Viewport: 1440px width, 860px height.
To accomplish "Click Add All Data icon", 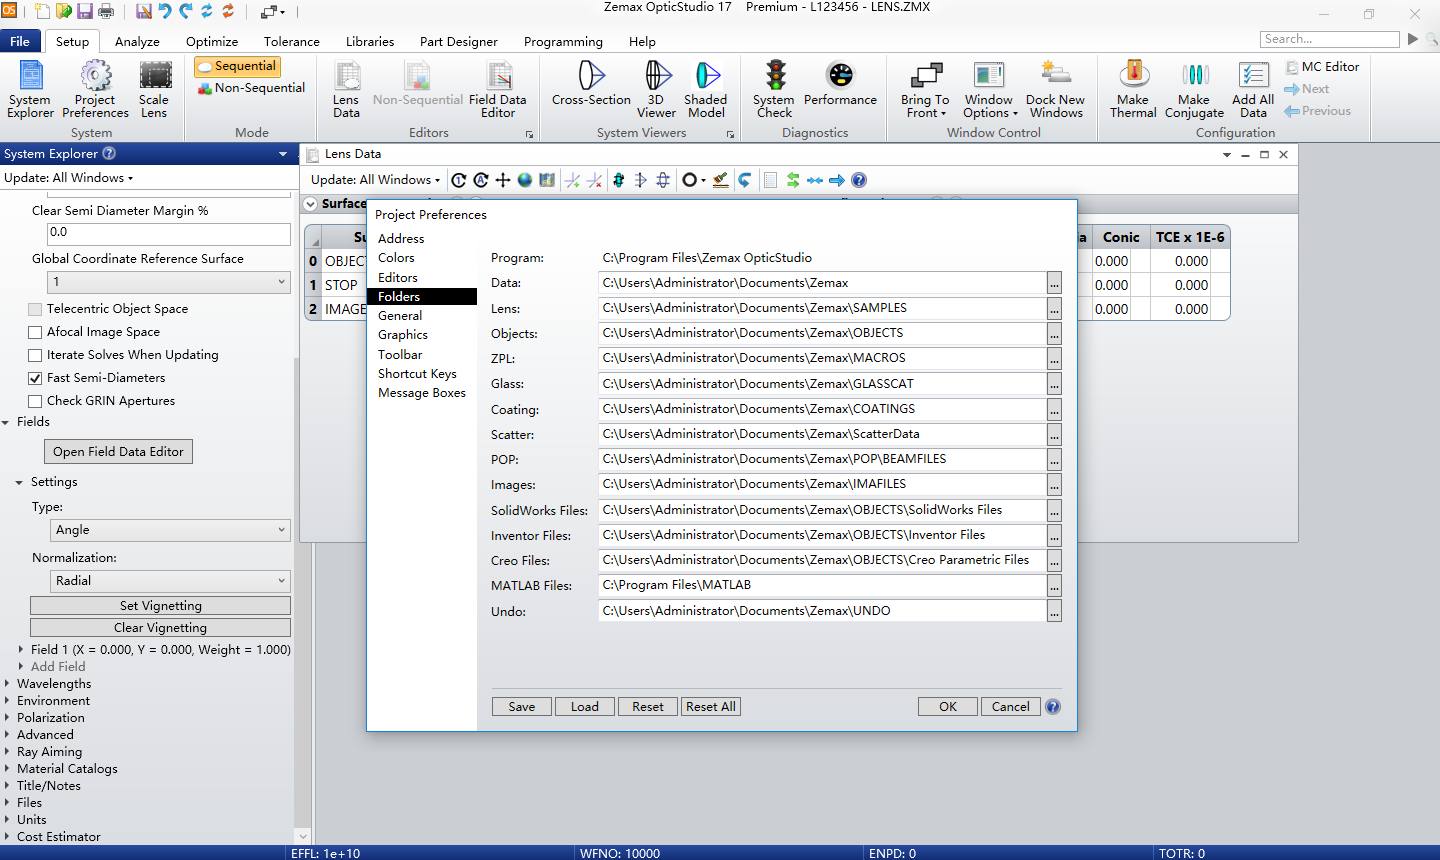I will click(1253, 89).
